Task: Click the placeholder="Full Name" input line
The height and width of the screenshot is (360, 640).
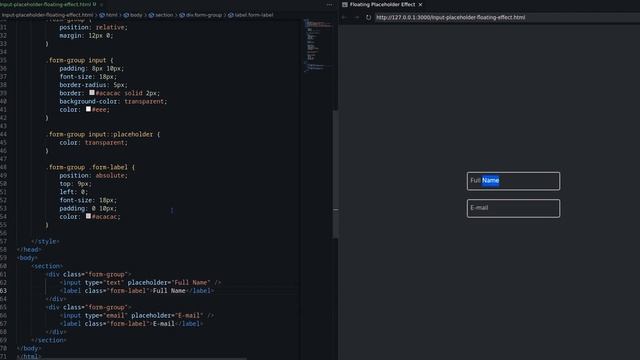Action: [x=140, y=282]
